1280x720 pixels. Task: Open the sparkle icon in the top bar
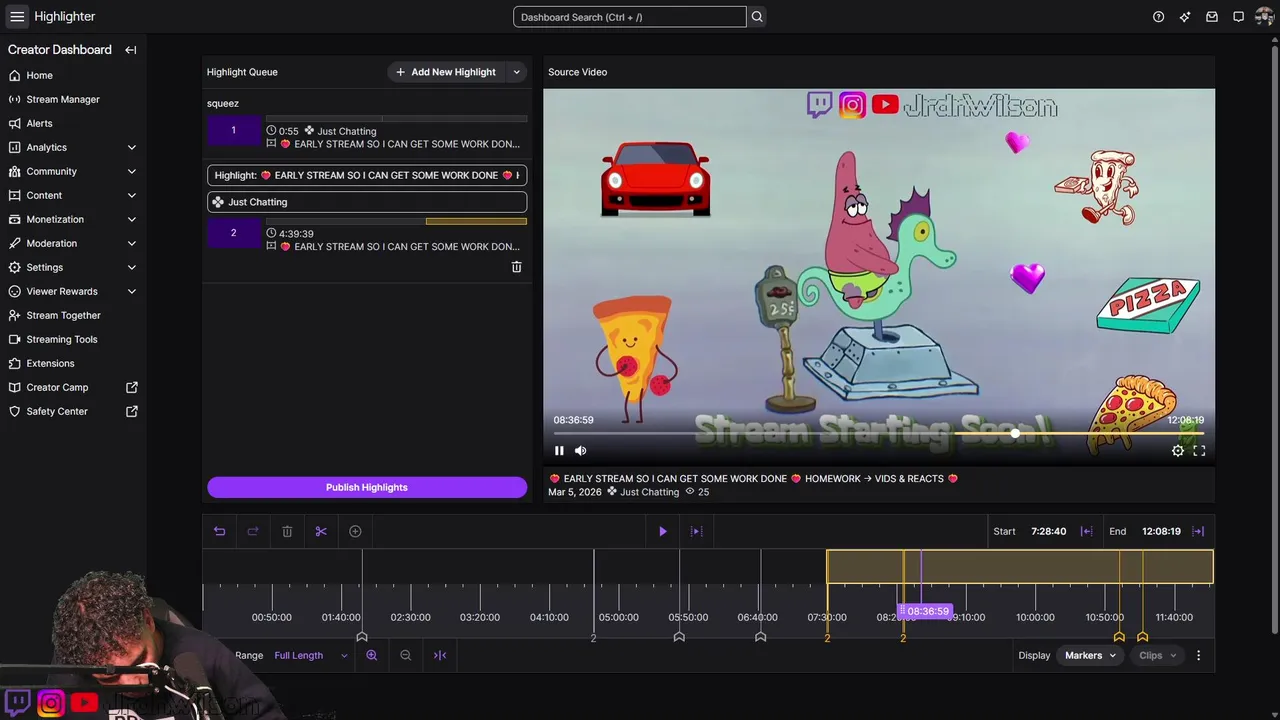(1185, 17)
